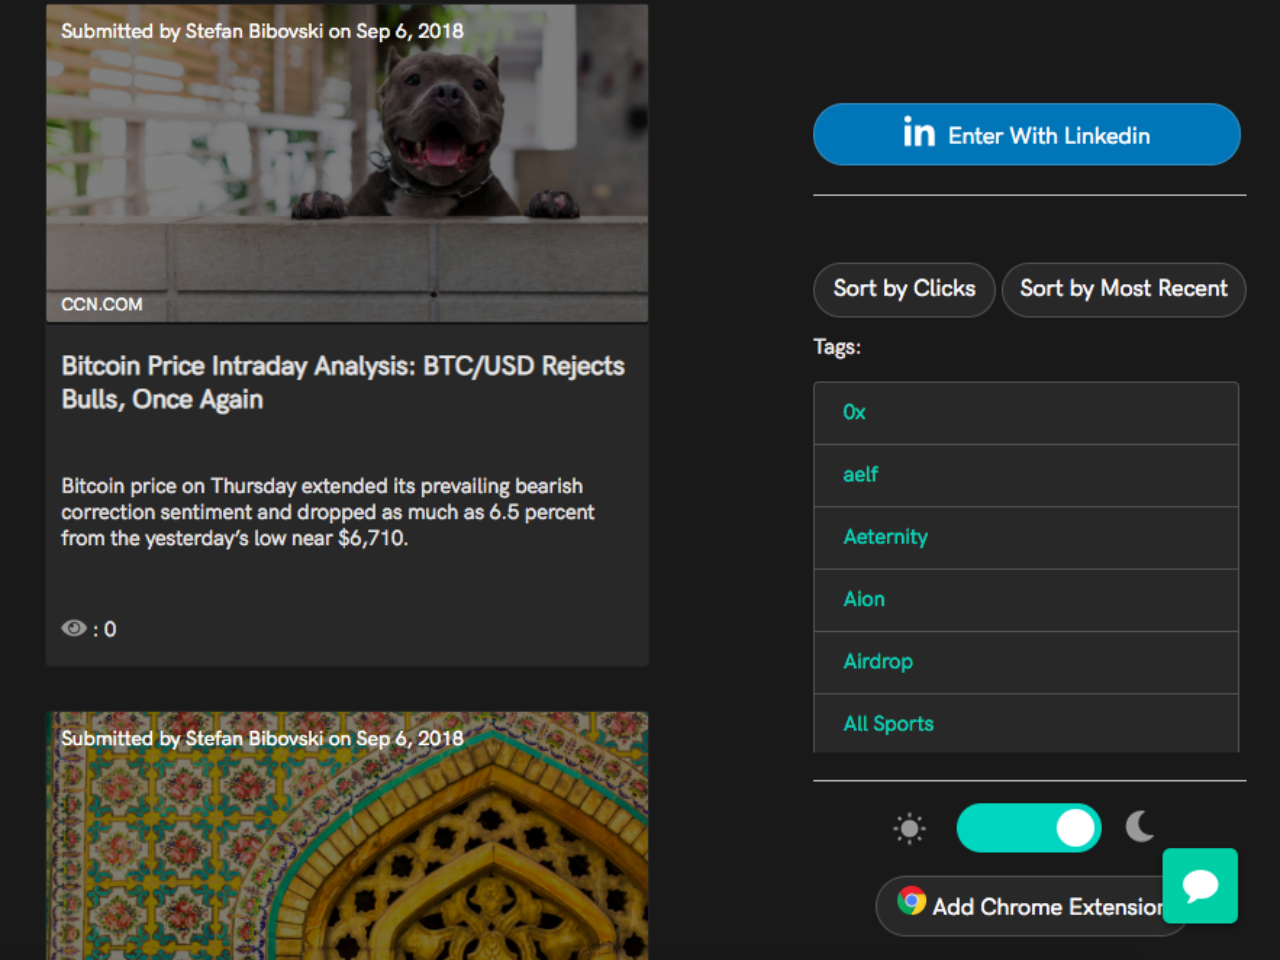The image size is (1280, 960).
Task: Install via Add Chrome Extension button
Action: click(x=1030, y=906)
